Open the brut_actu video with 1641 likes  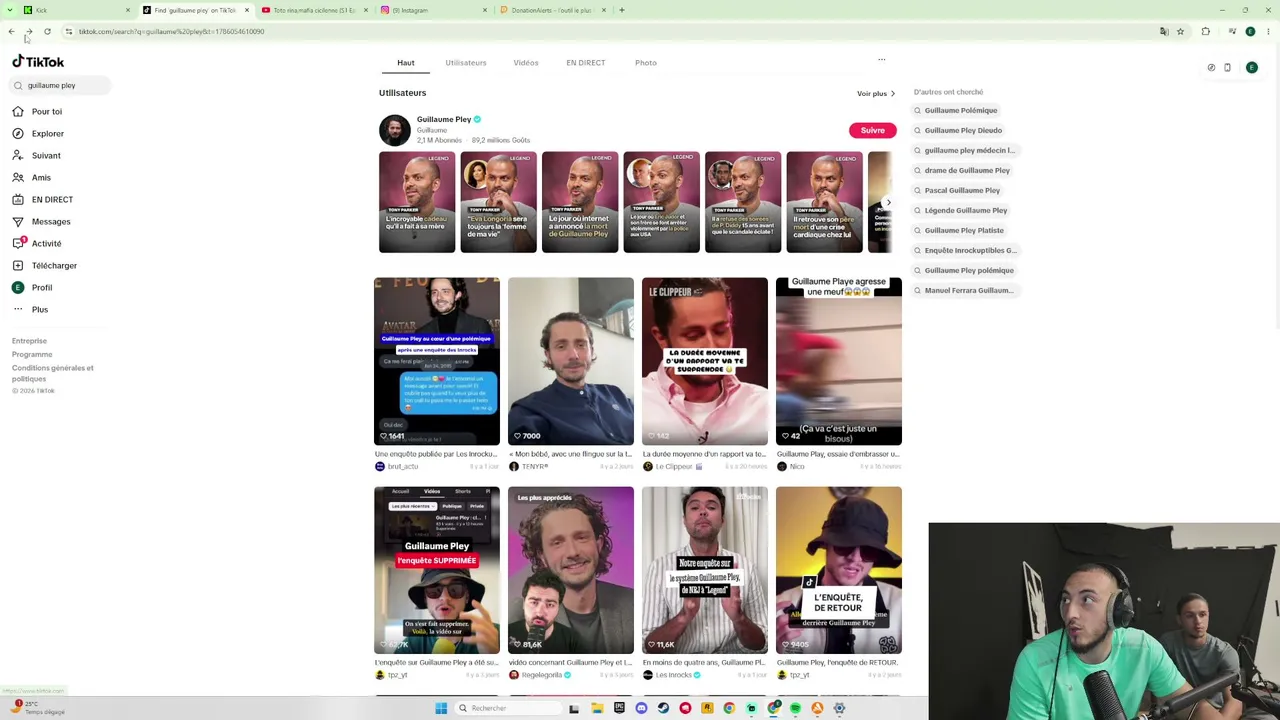tap(437, 361)
